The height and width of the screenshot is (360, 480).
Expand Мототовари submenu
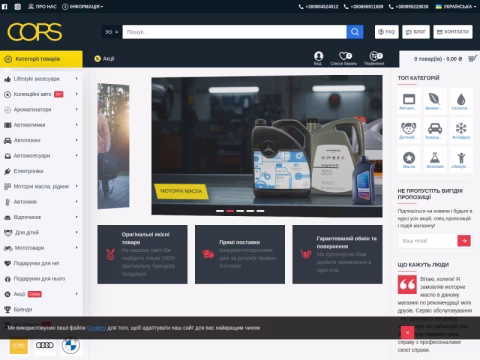coord(77,248)
